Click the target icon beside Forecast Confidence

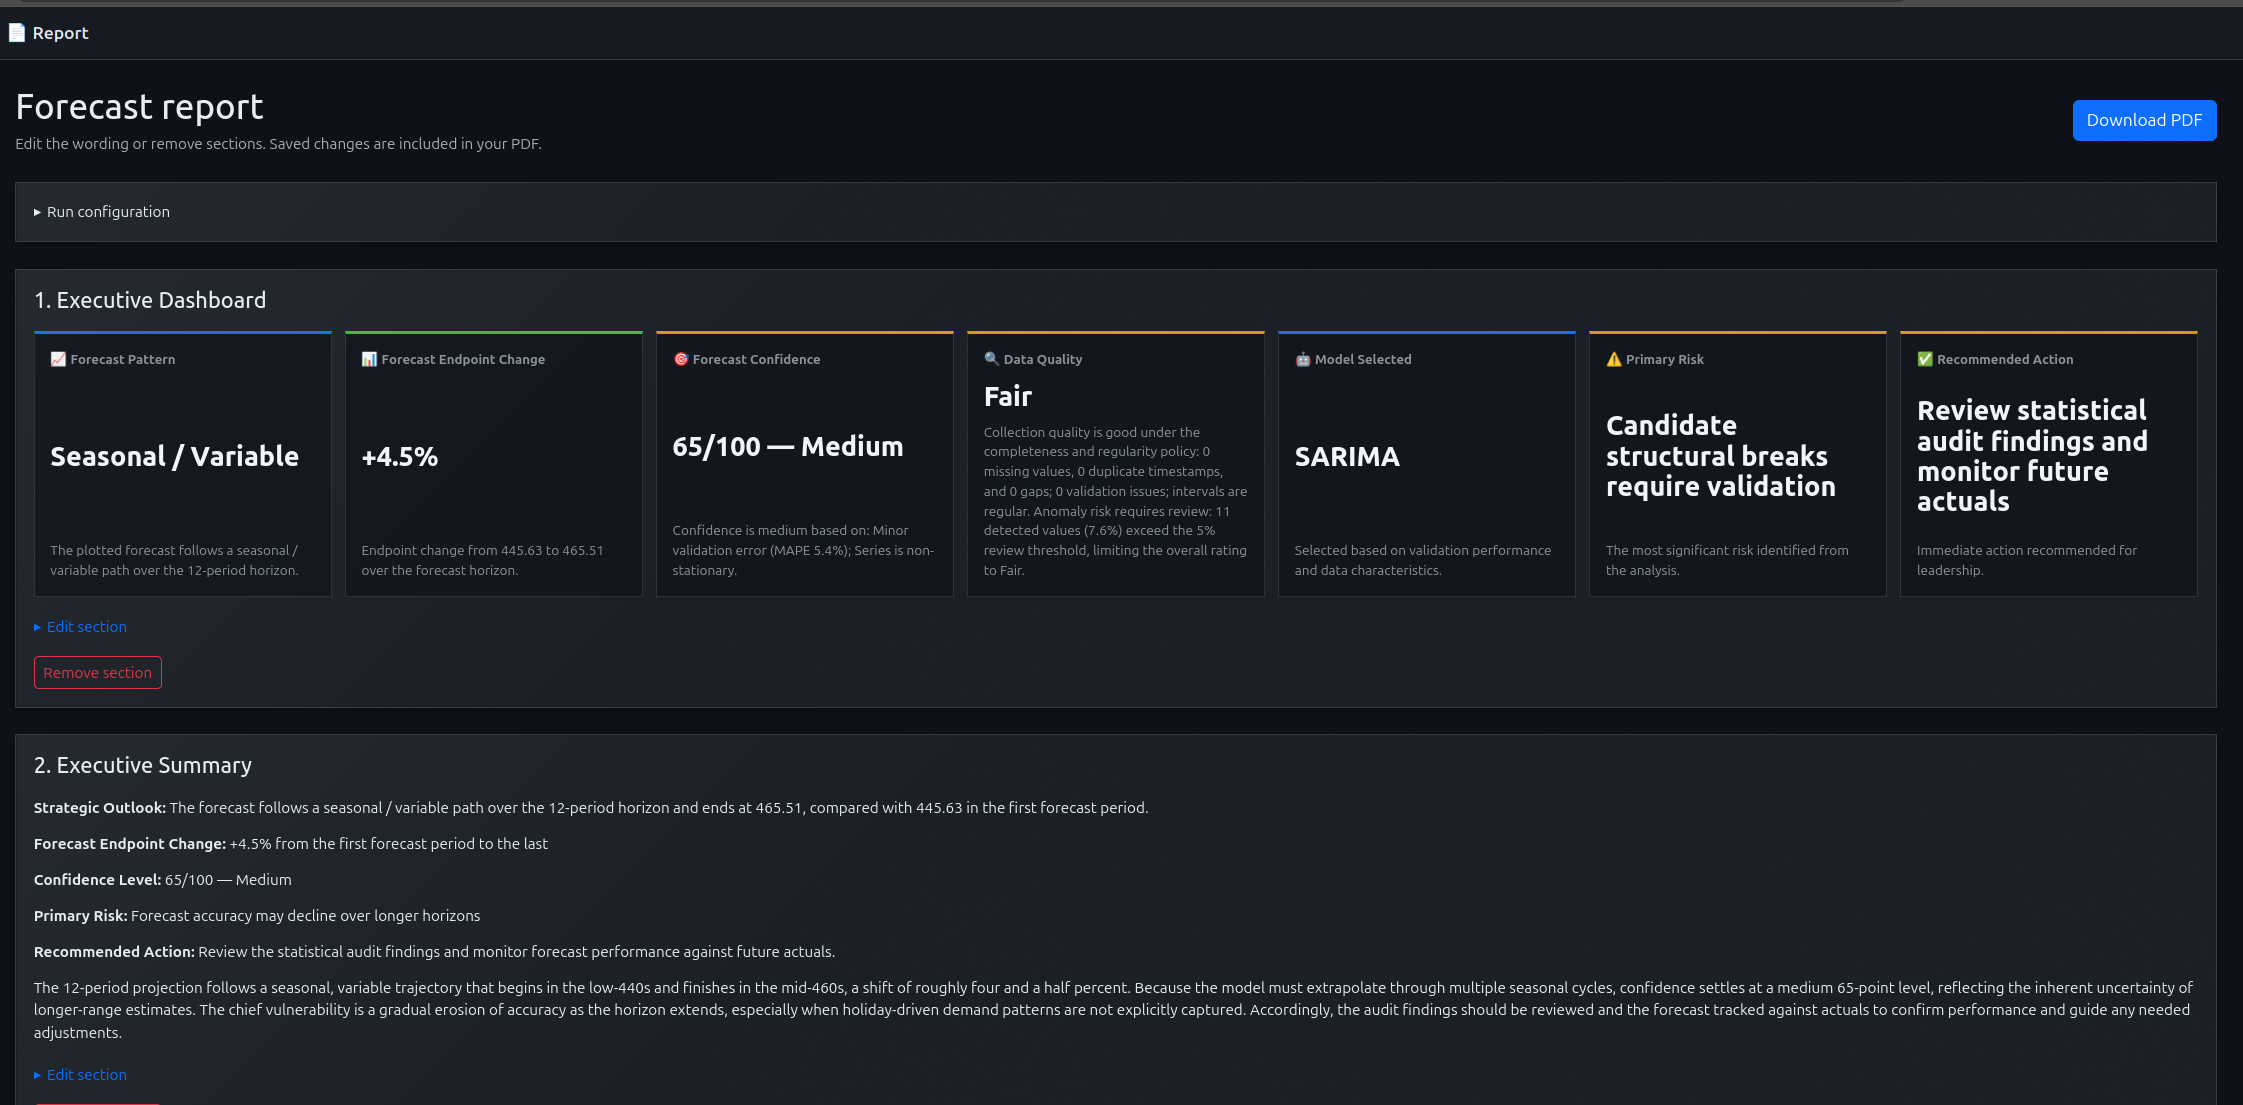[681, 359]
